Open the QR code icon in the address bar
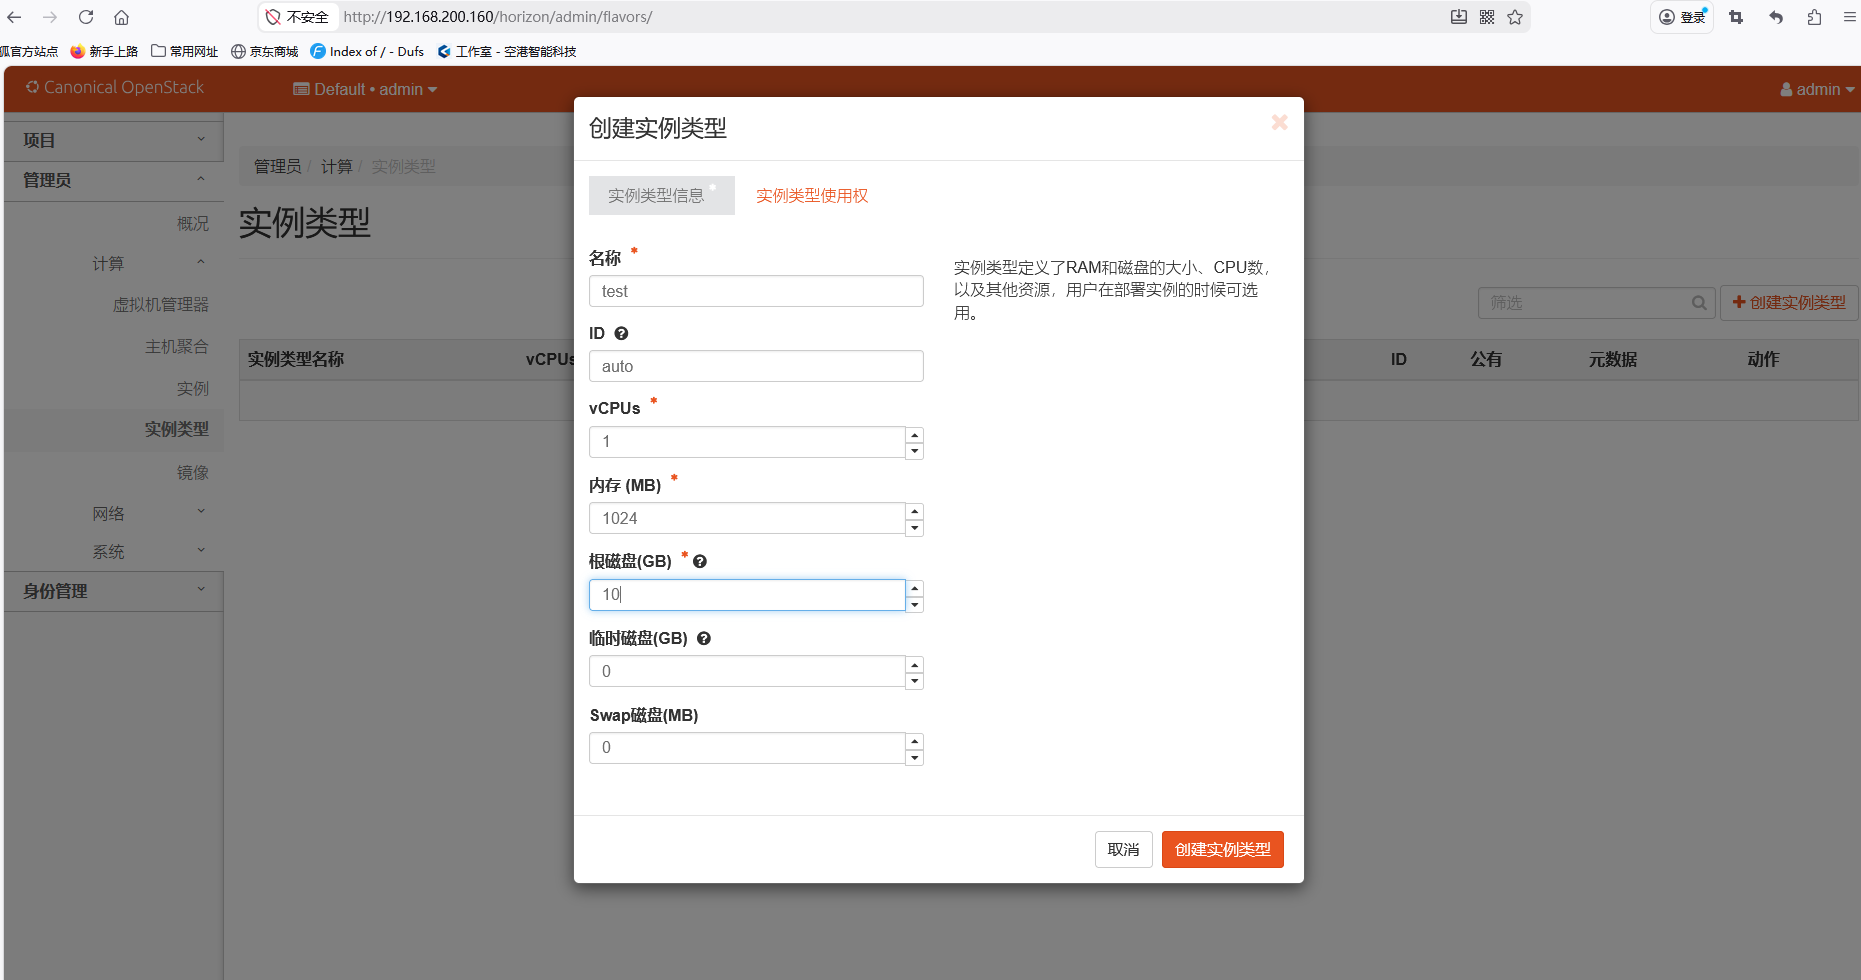 tap(1486, 17)
